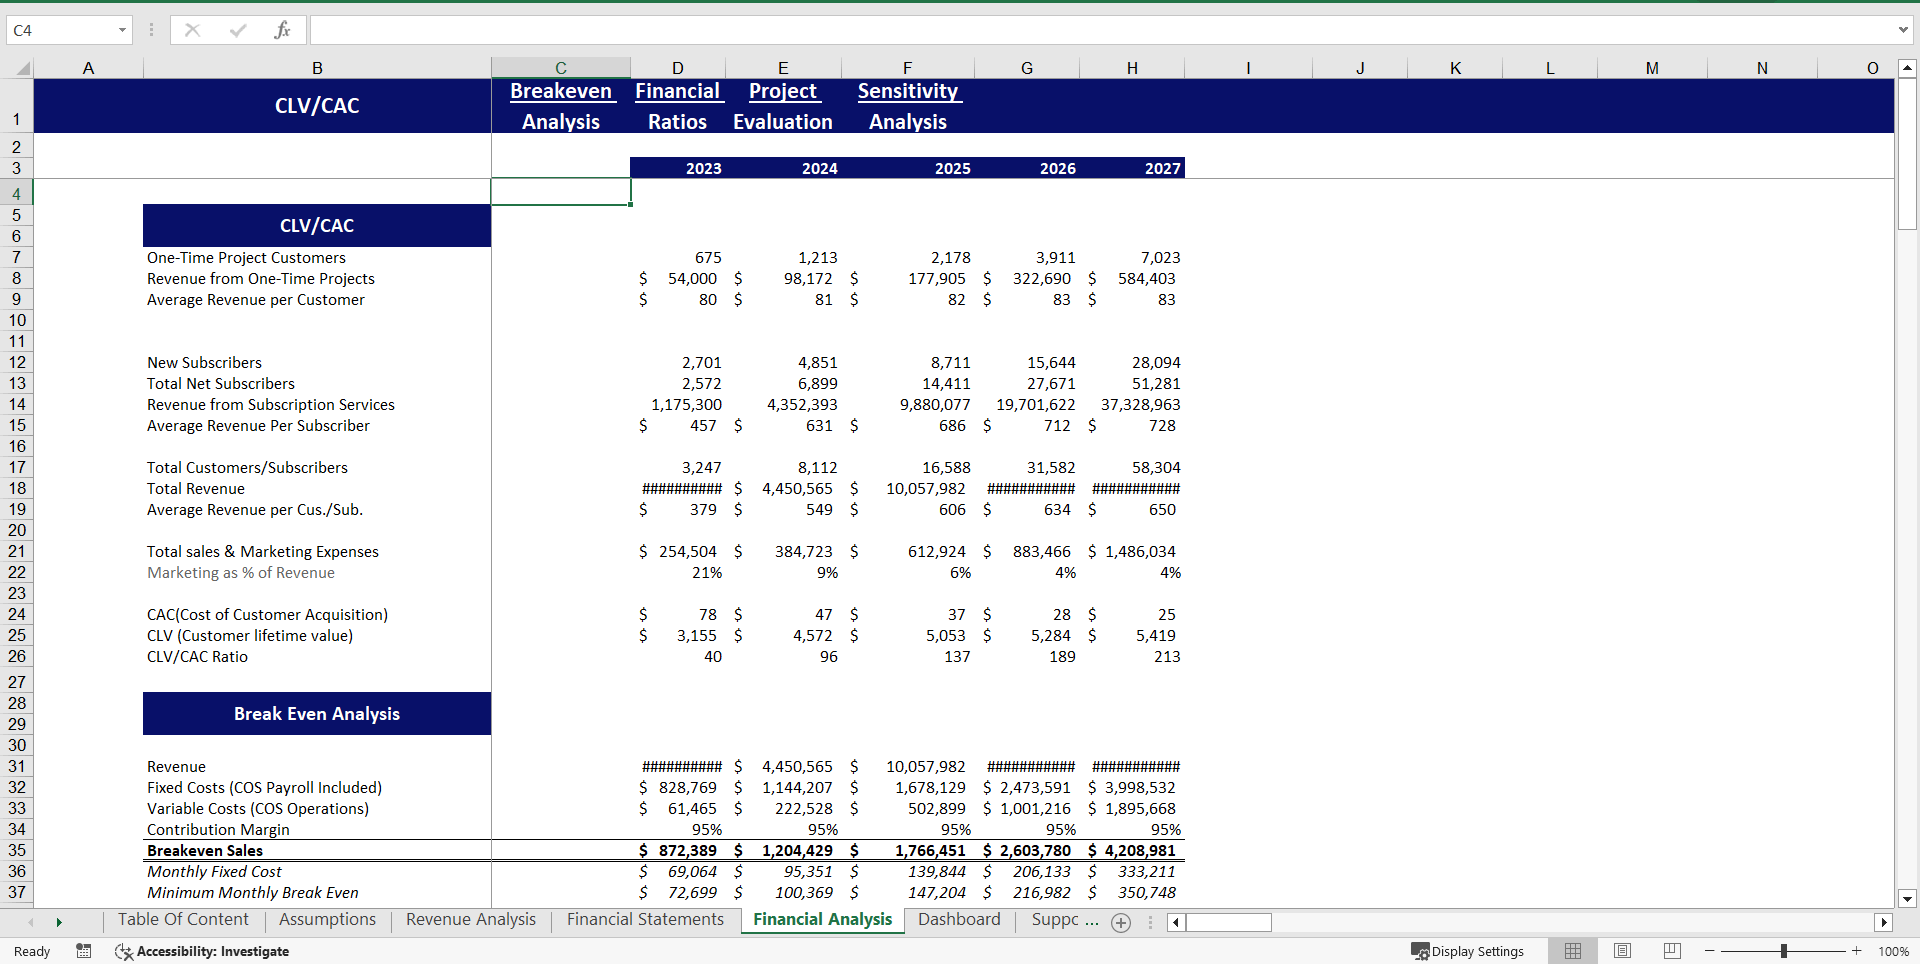Select column header F
Viewport: 1920px width, 966px height.
(907, 67)
